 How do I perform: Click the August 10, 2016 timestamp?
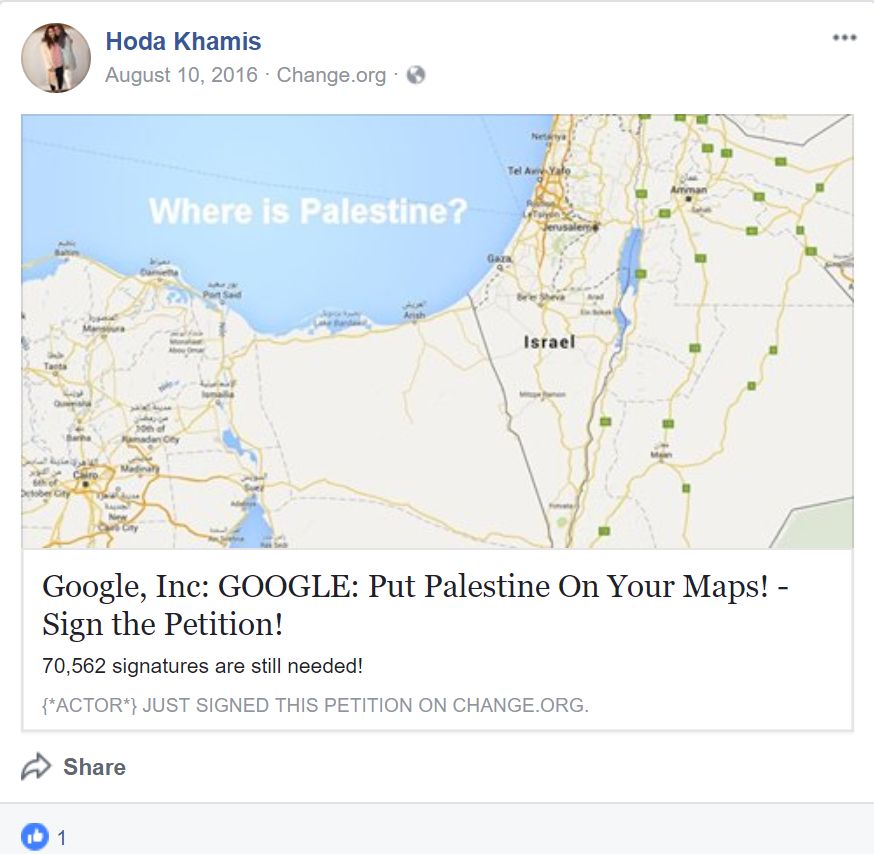coord(181,75)
